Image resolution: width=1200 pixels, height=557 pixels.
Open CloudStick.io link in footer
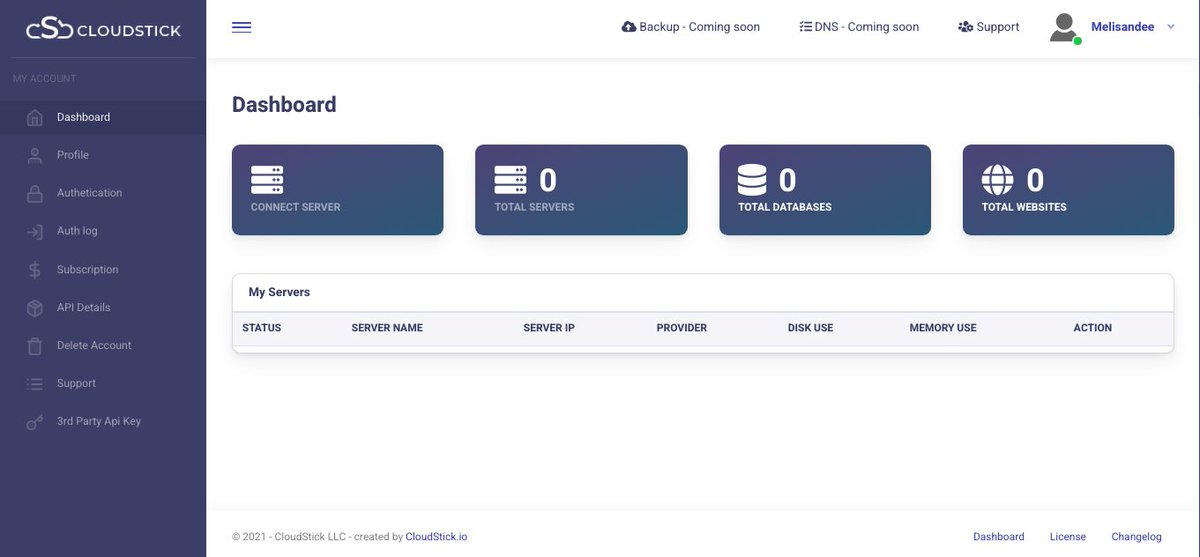[x=436, y=537]
